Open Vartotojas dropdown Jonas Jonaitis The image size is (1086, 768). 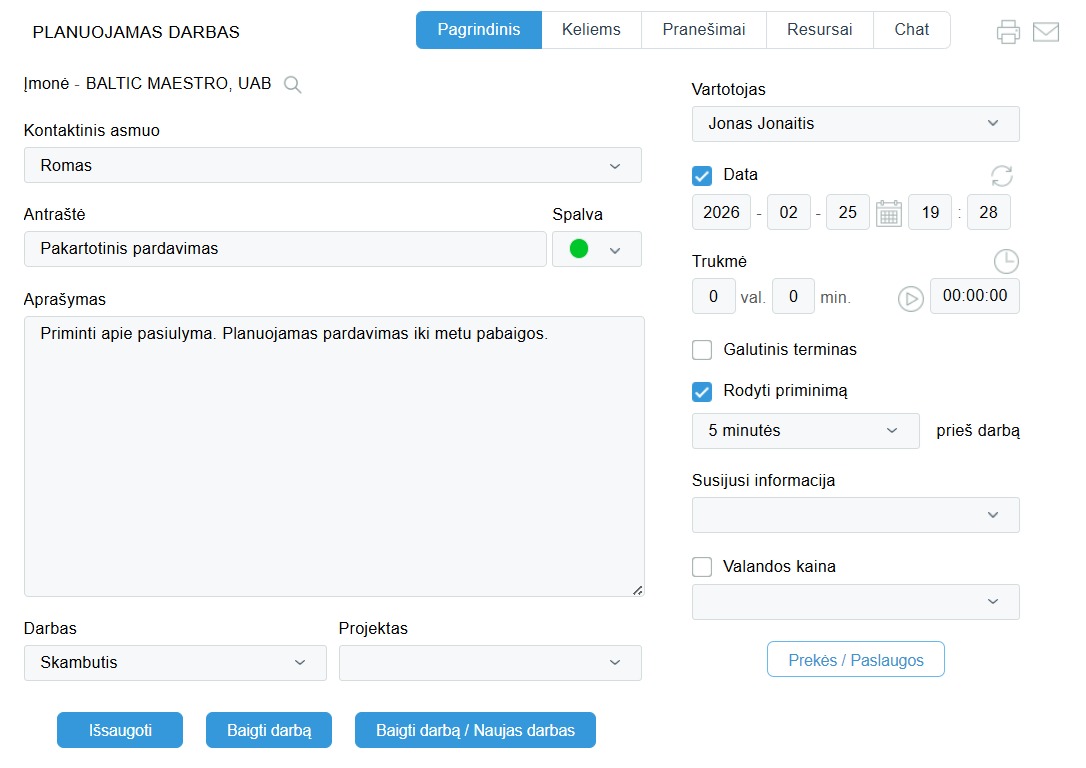pyautogui.click(x=855, y=124)
